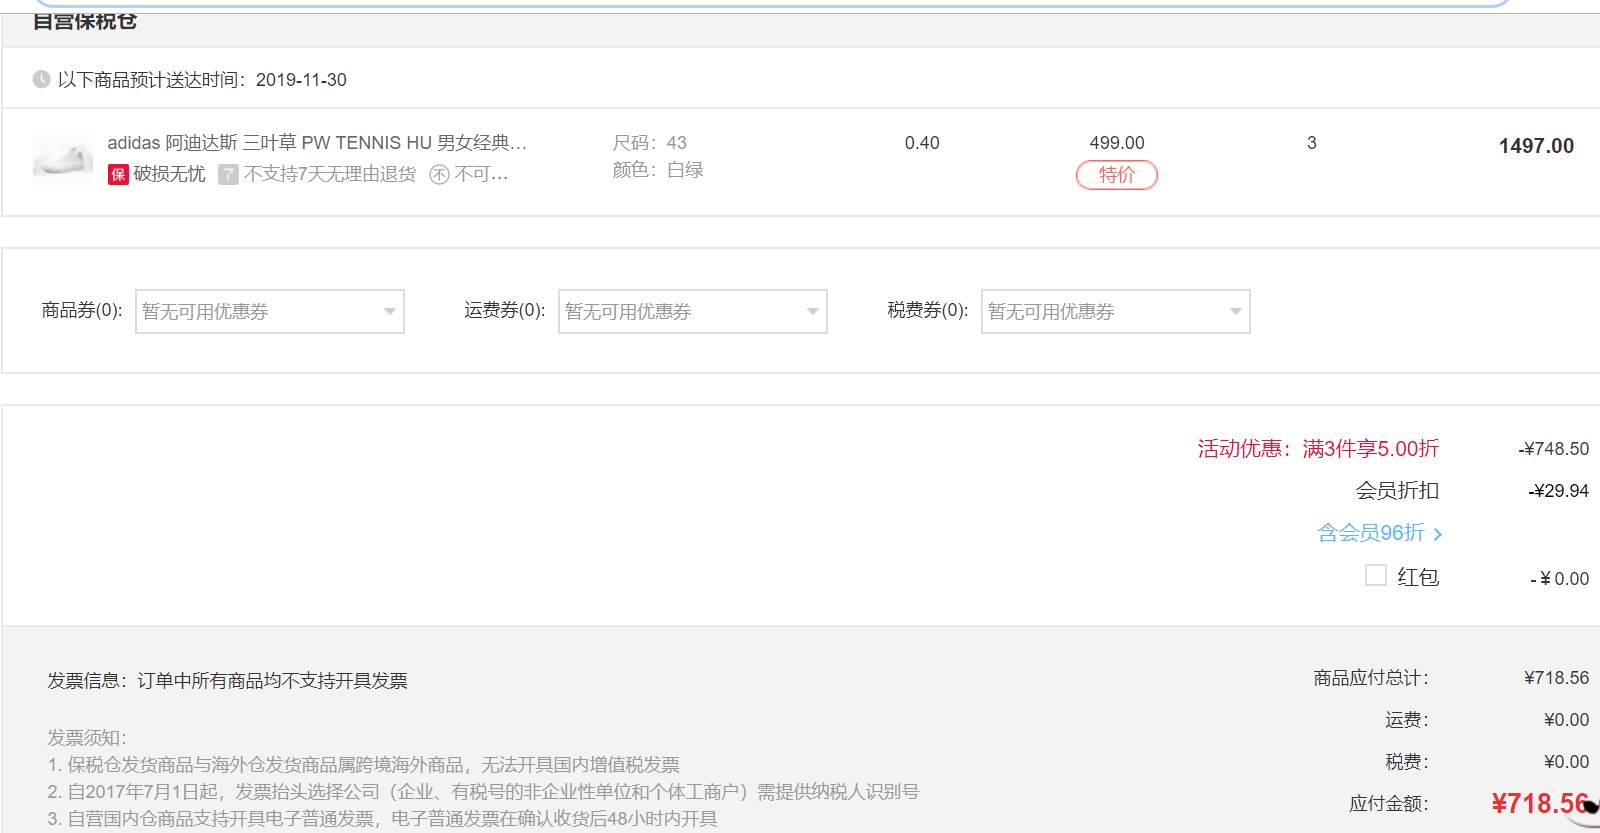
Task: Expand the chevron next to 含会员96折
Action: (x=1438, y=534)
